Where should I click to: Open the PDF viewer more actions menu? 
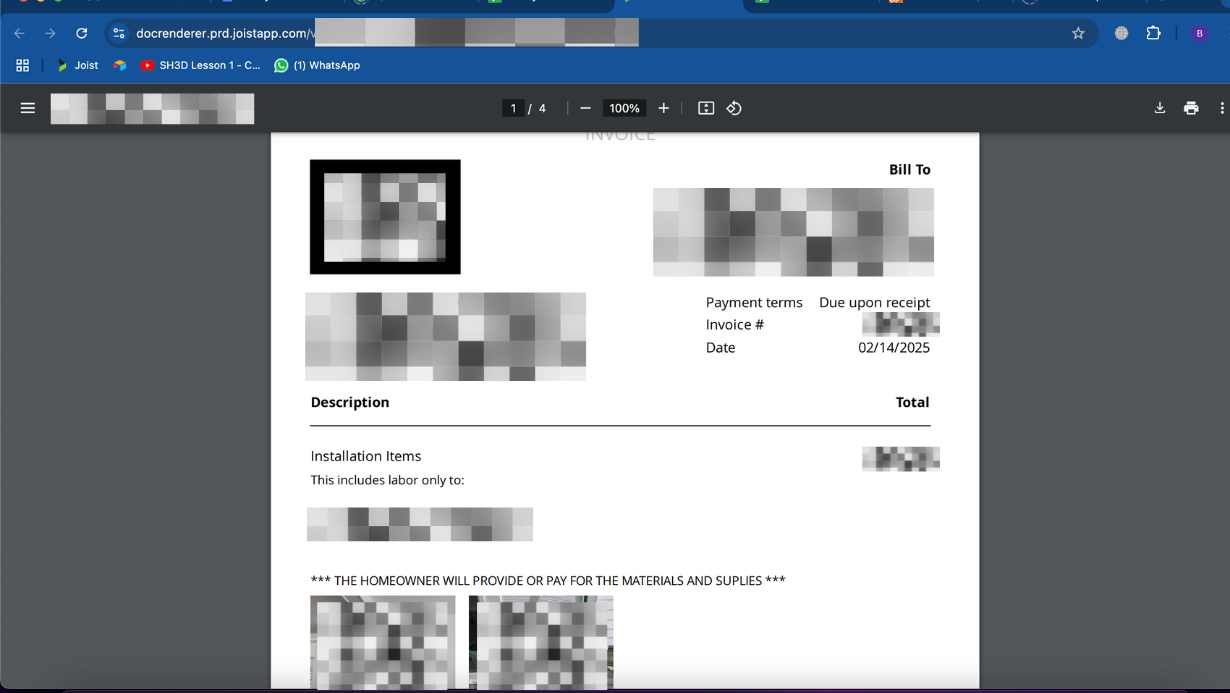[x=1222, y=108]
